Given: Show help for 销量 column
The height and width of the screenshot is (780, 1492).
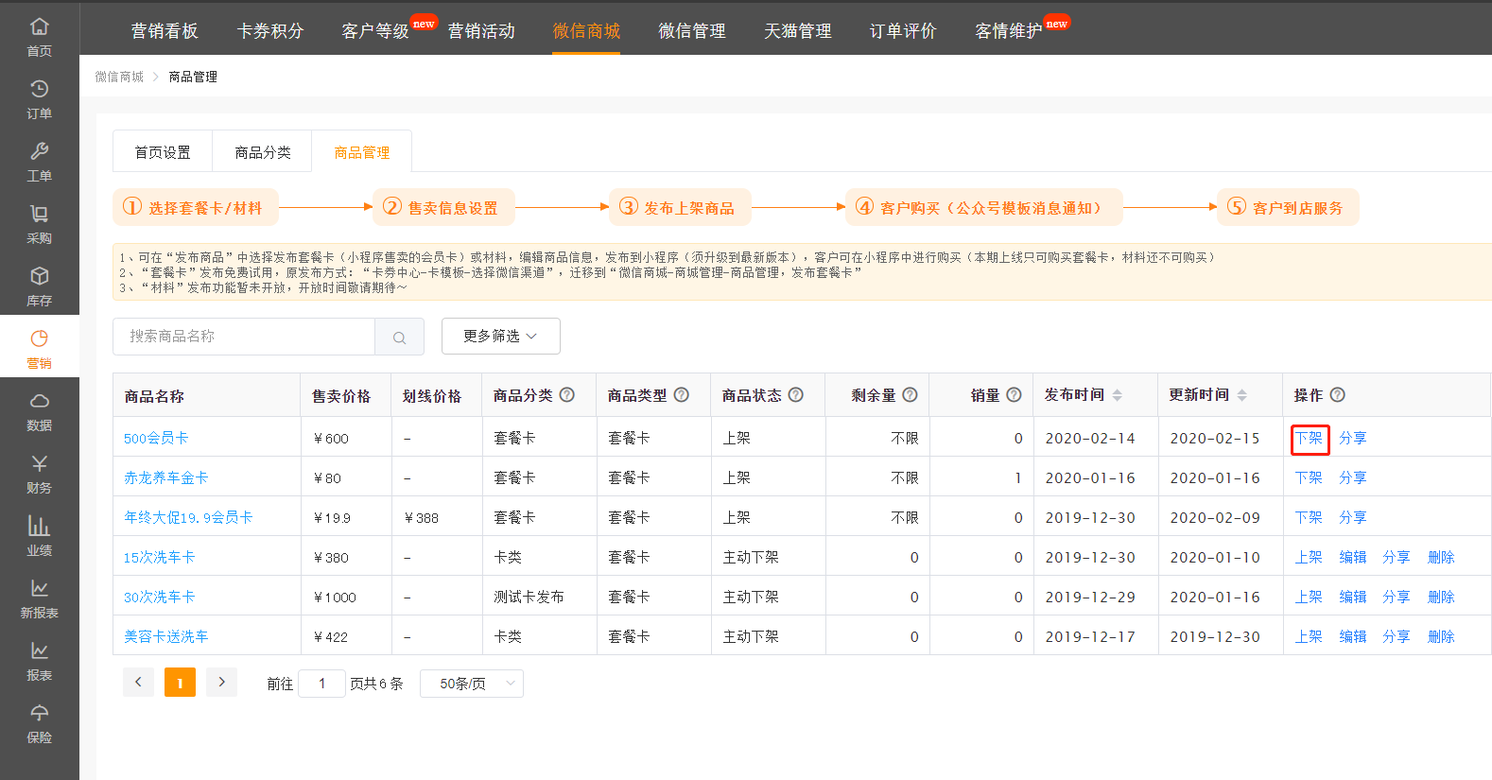Looking at the screenshot, I should click(1014, 395).
